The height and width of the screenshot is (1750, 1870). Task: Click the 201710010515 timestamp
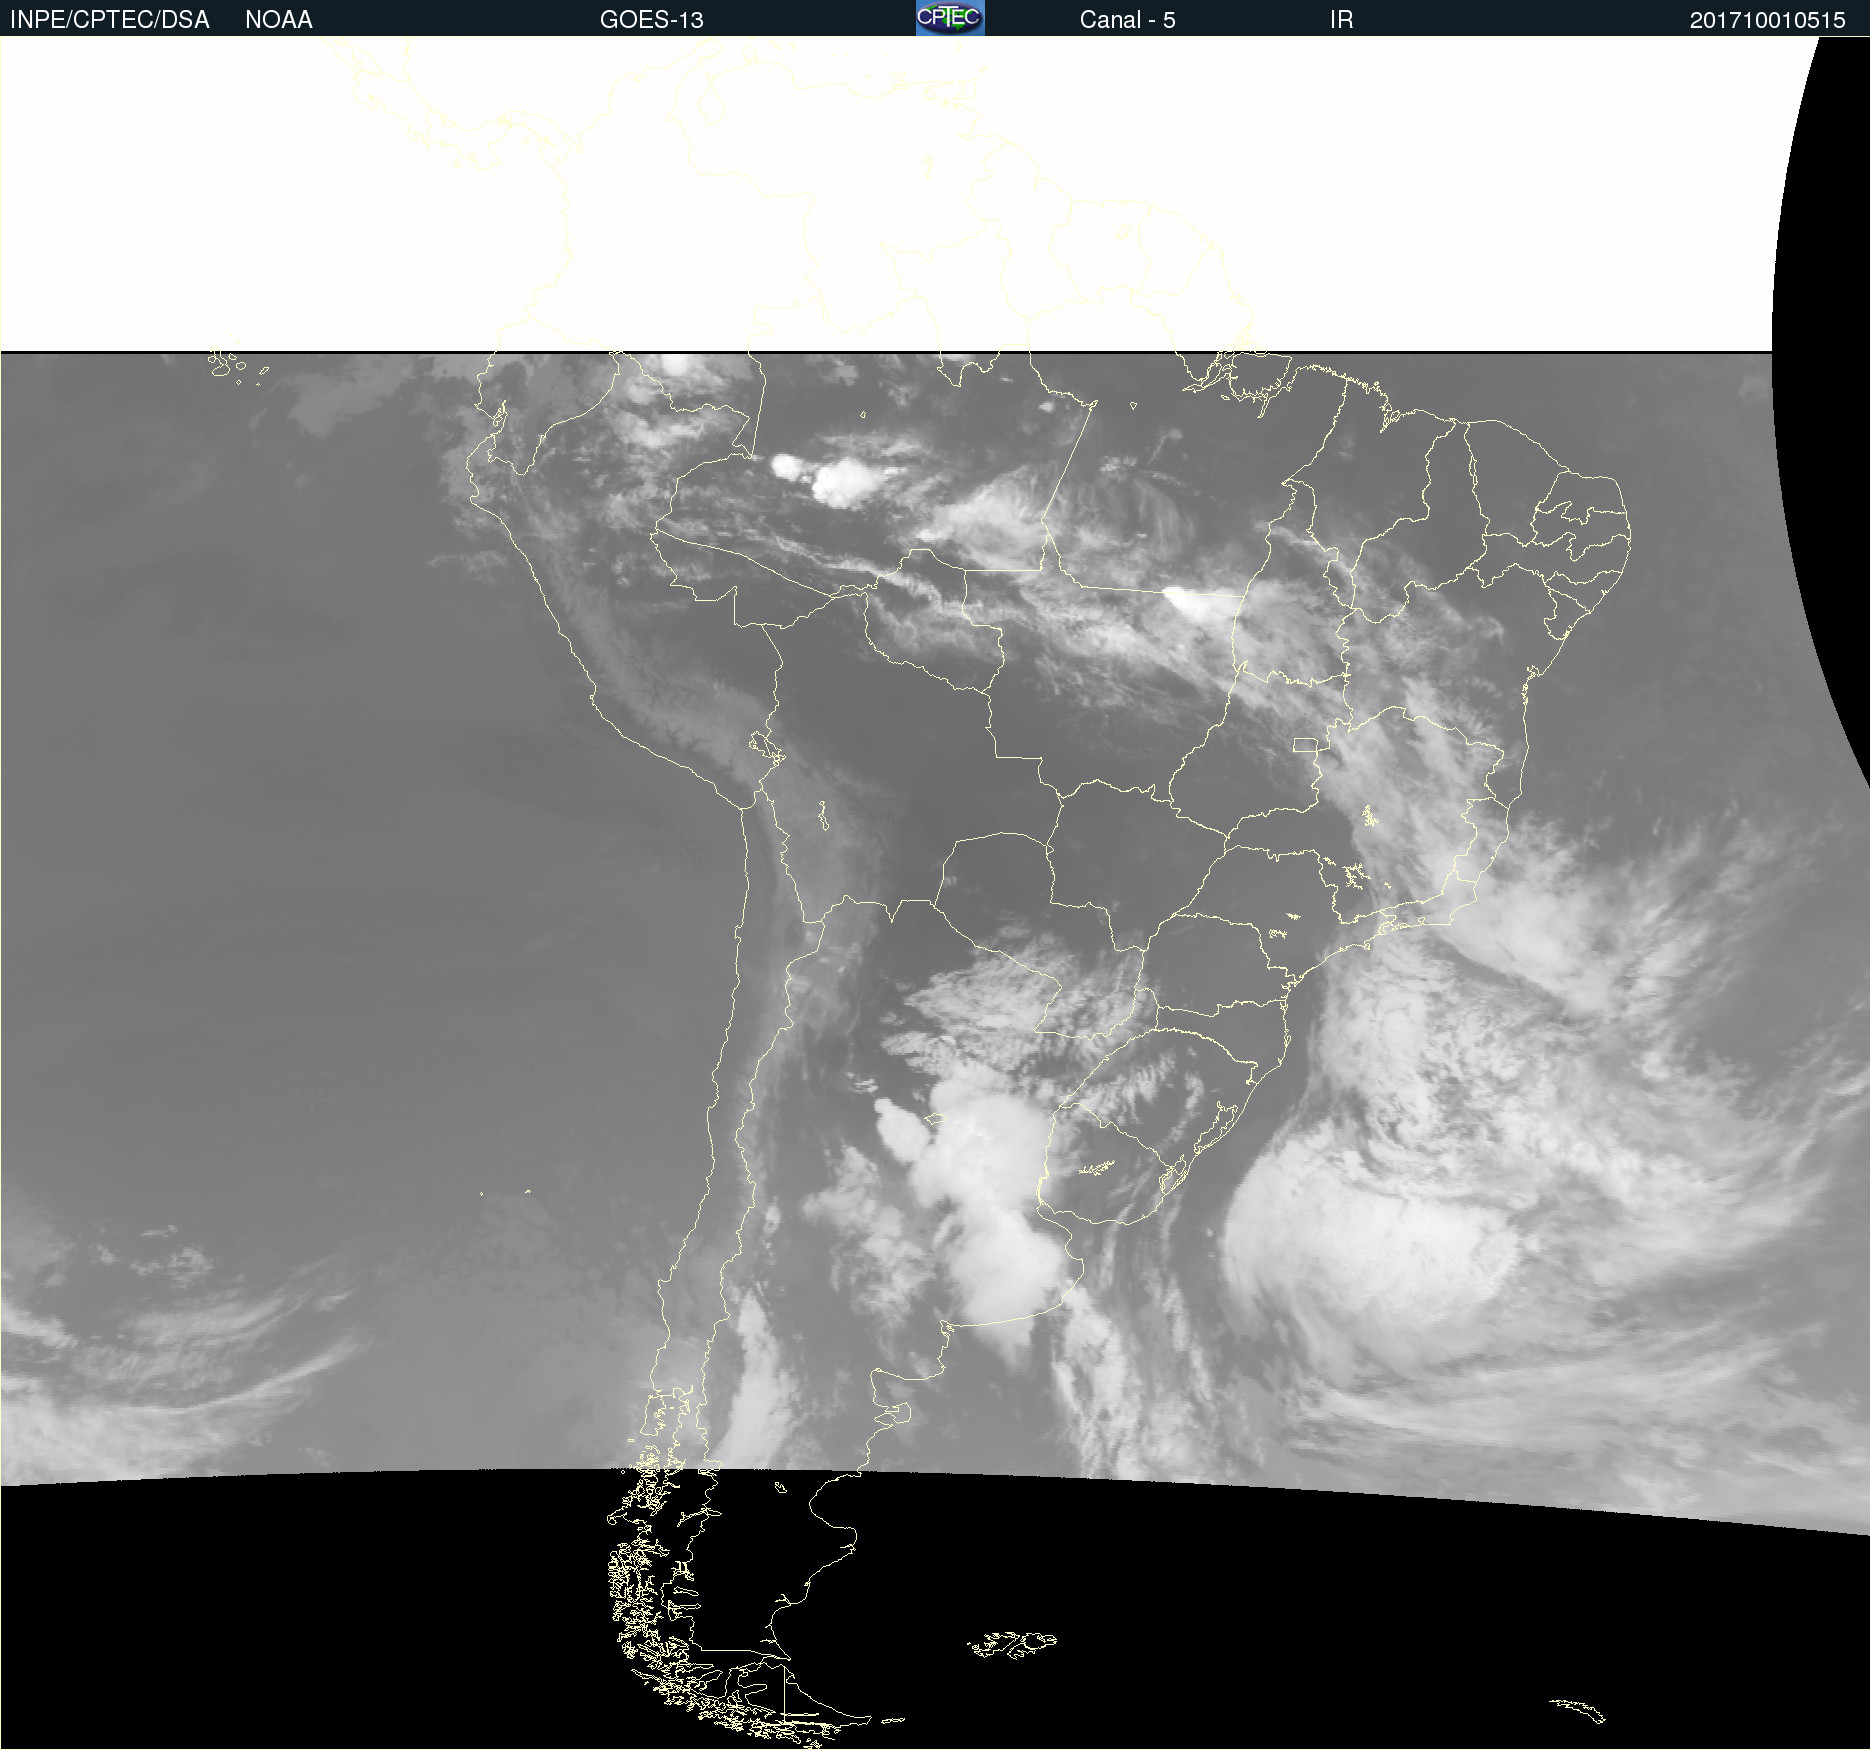[1767, 20]
